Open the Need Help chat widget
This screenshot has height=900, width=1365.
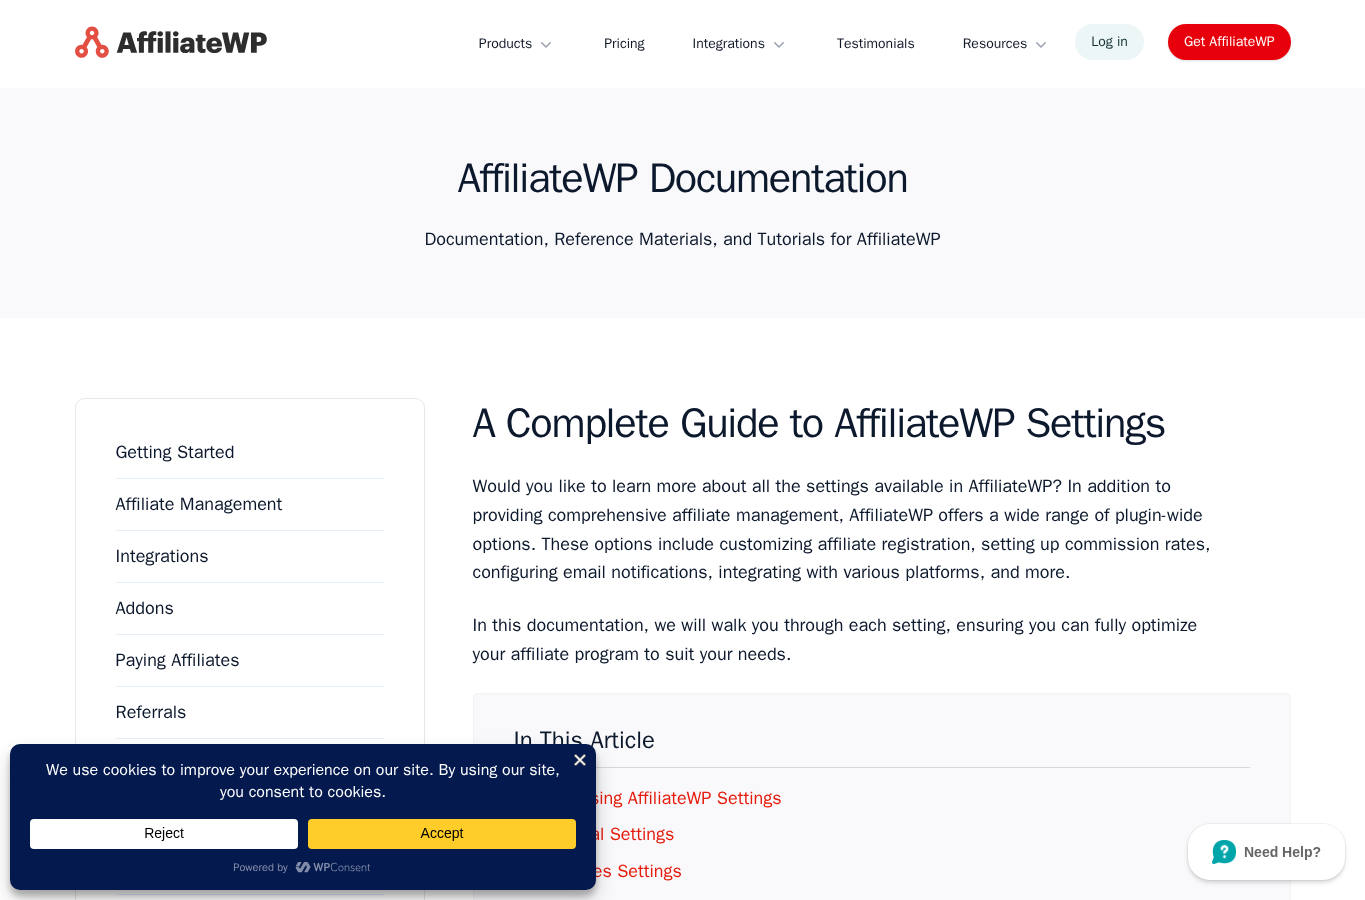point(1266,852)
